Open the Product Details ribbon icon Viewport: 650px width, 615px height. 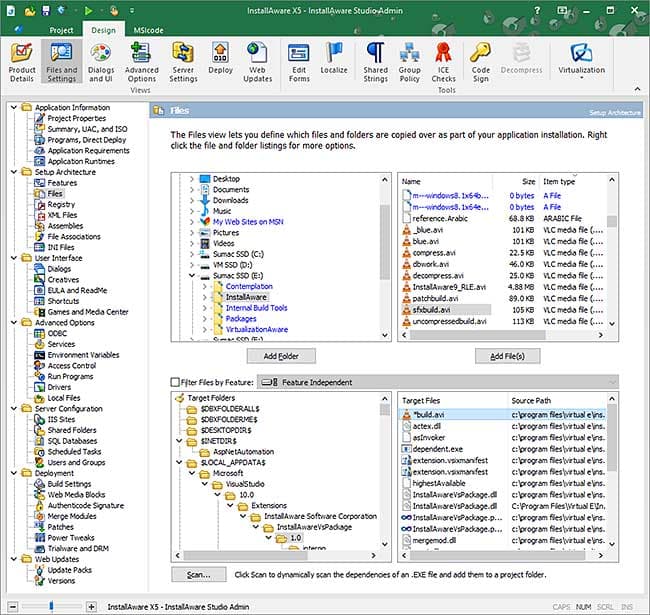coord(22,60)
